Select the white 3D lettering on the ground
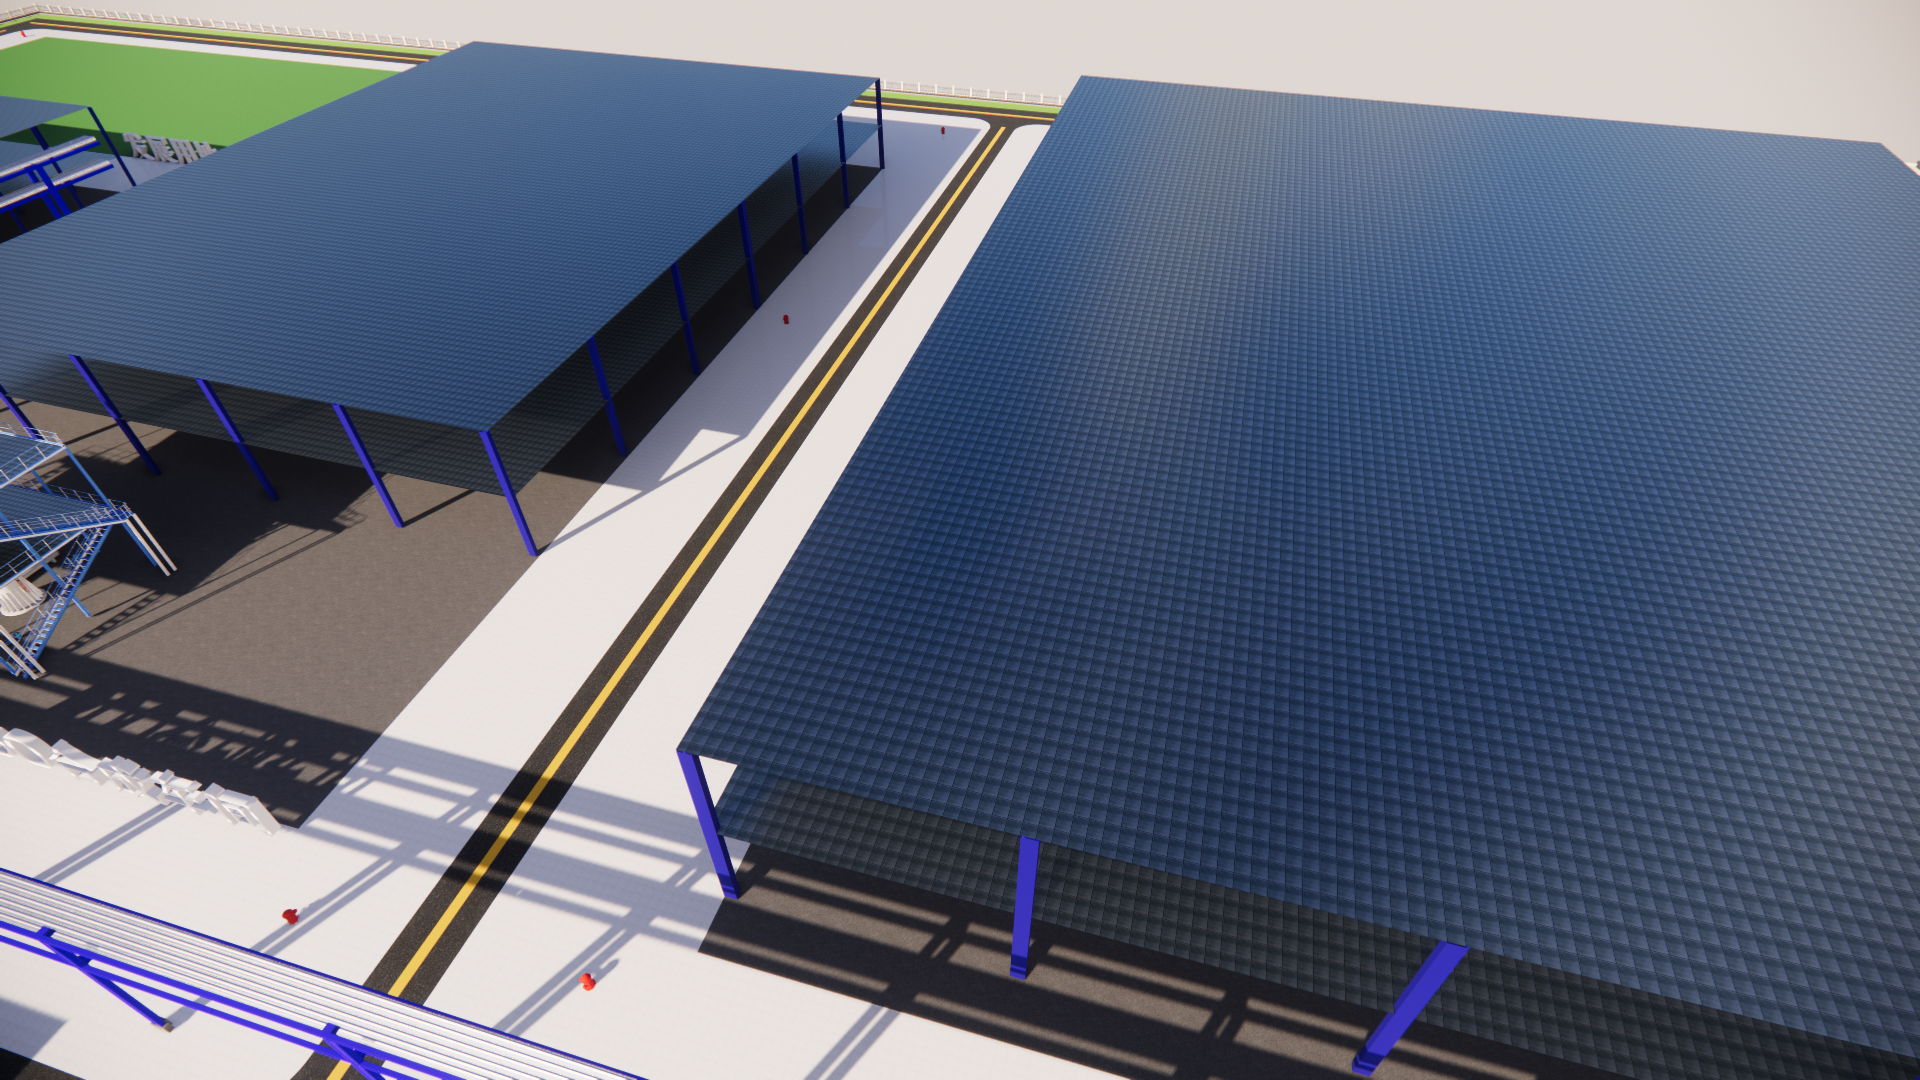This screenshot has width=1920, height=1080. pyautogui.click(x=150, y=780)
